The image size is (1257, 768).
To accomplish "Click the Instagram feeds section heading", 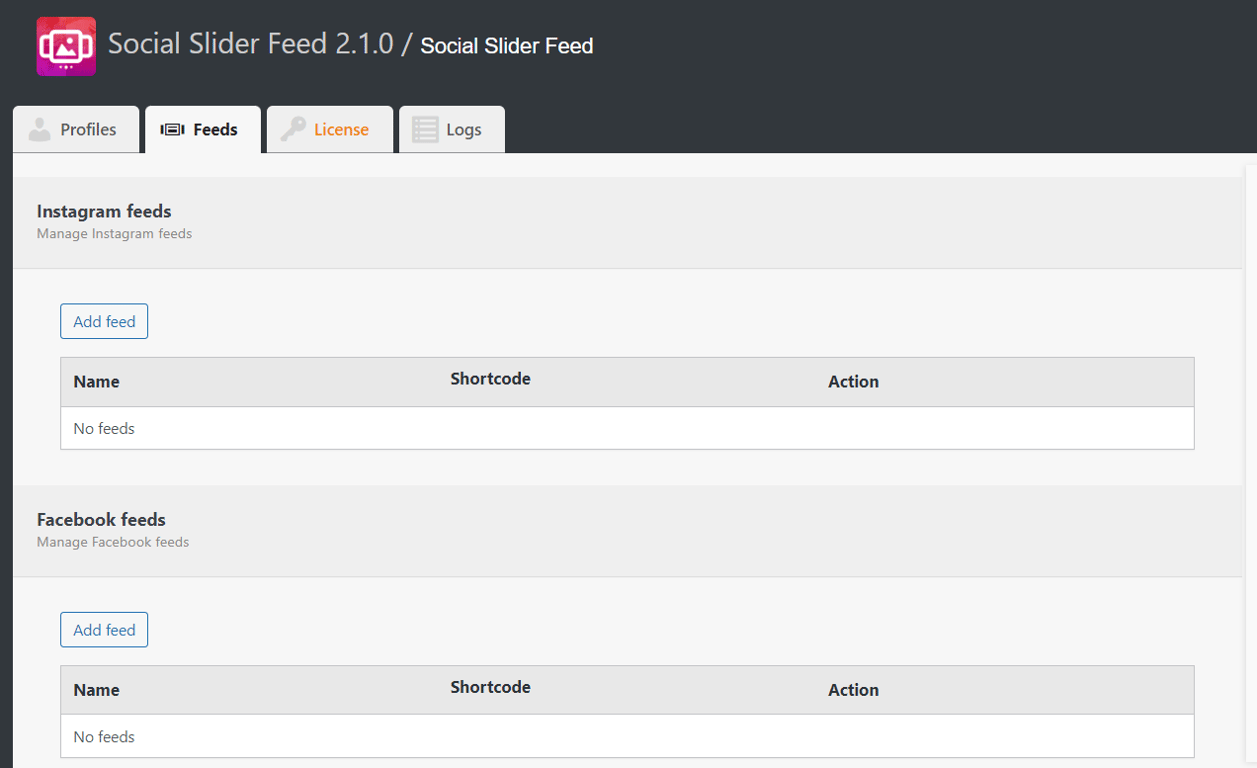I will point(103,211).
